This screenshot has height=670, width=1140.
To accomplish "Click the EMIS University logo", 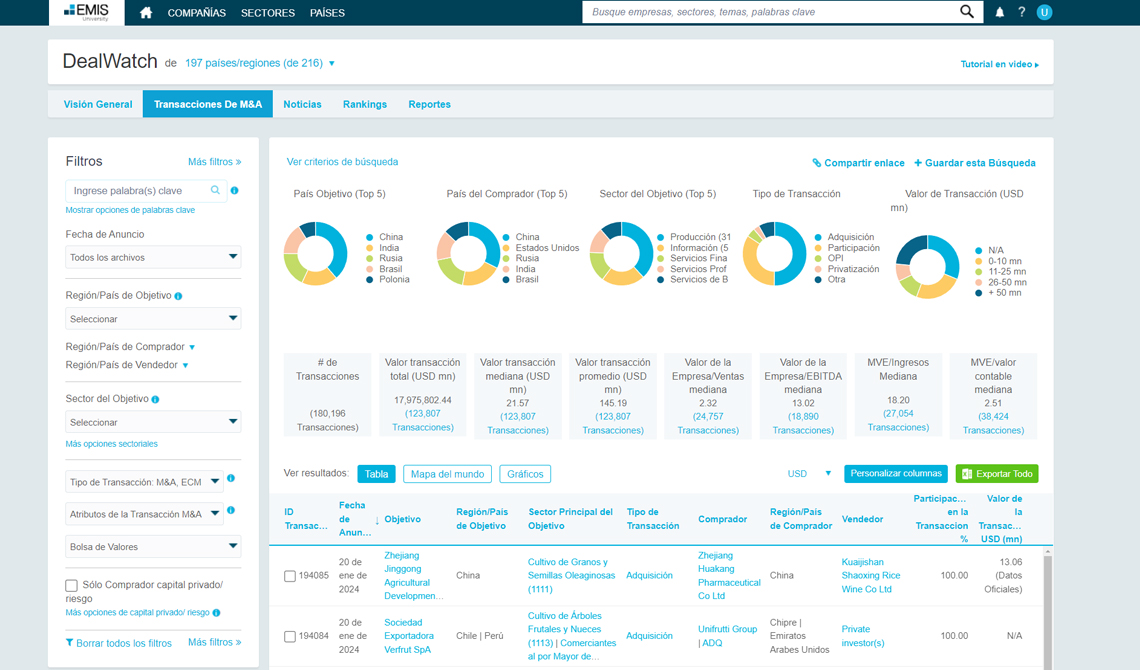I will pyautogui.click(x=87, y=12).
